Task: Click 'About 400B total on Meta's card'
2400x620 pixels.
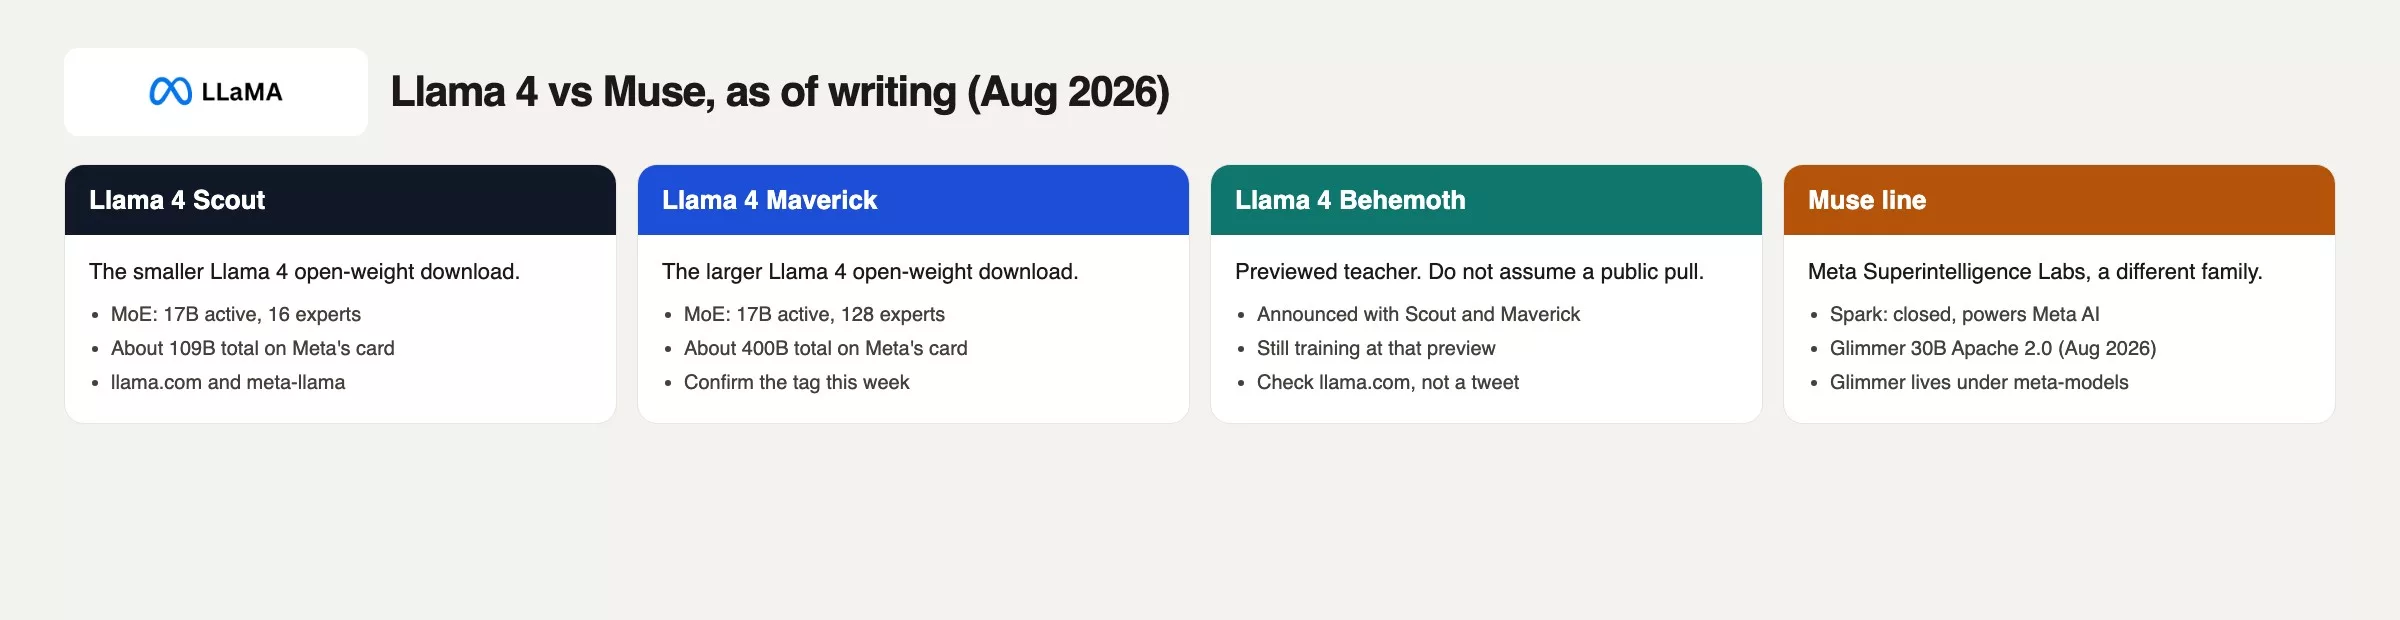Action: (x=825, y=348)
